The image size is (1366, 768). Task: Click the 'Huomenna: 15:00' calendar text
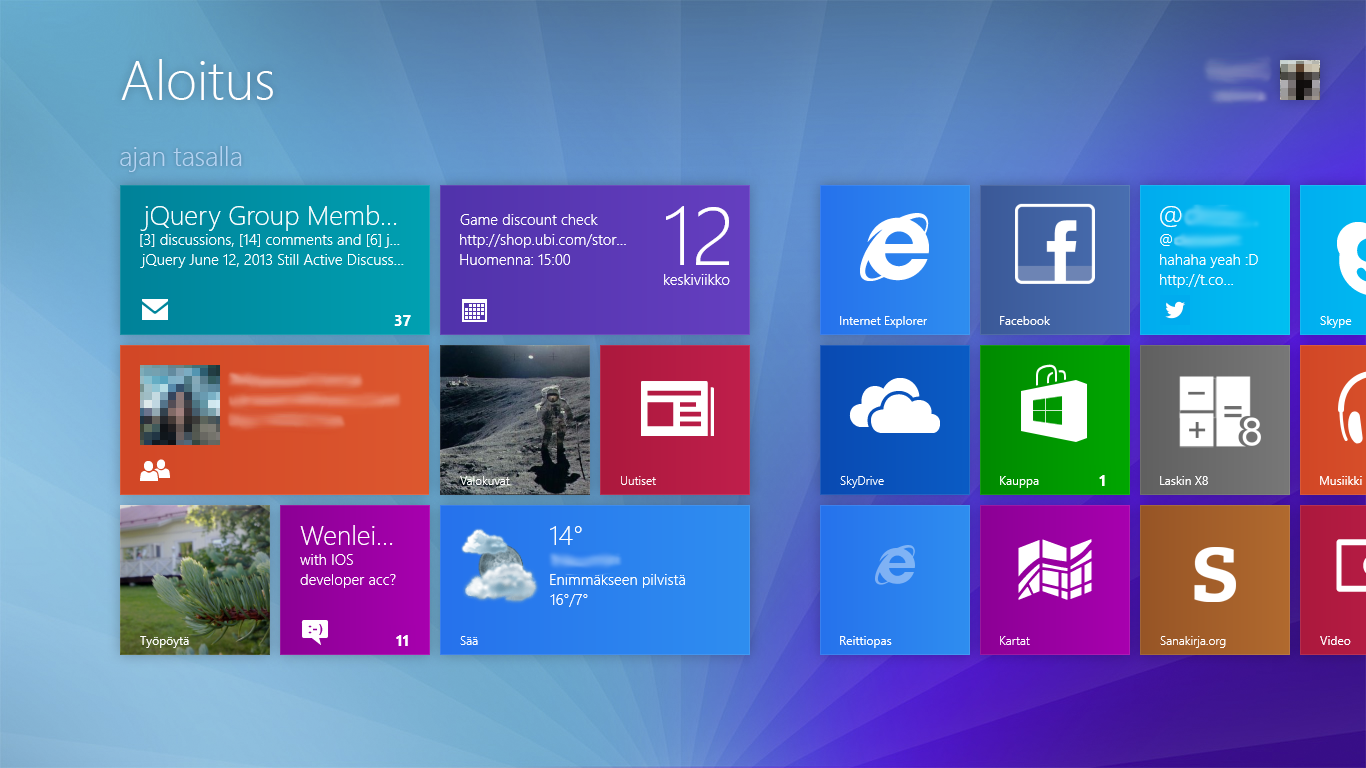(x=515, y=260)
